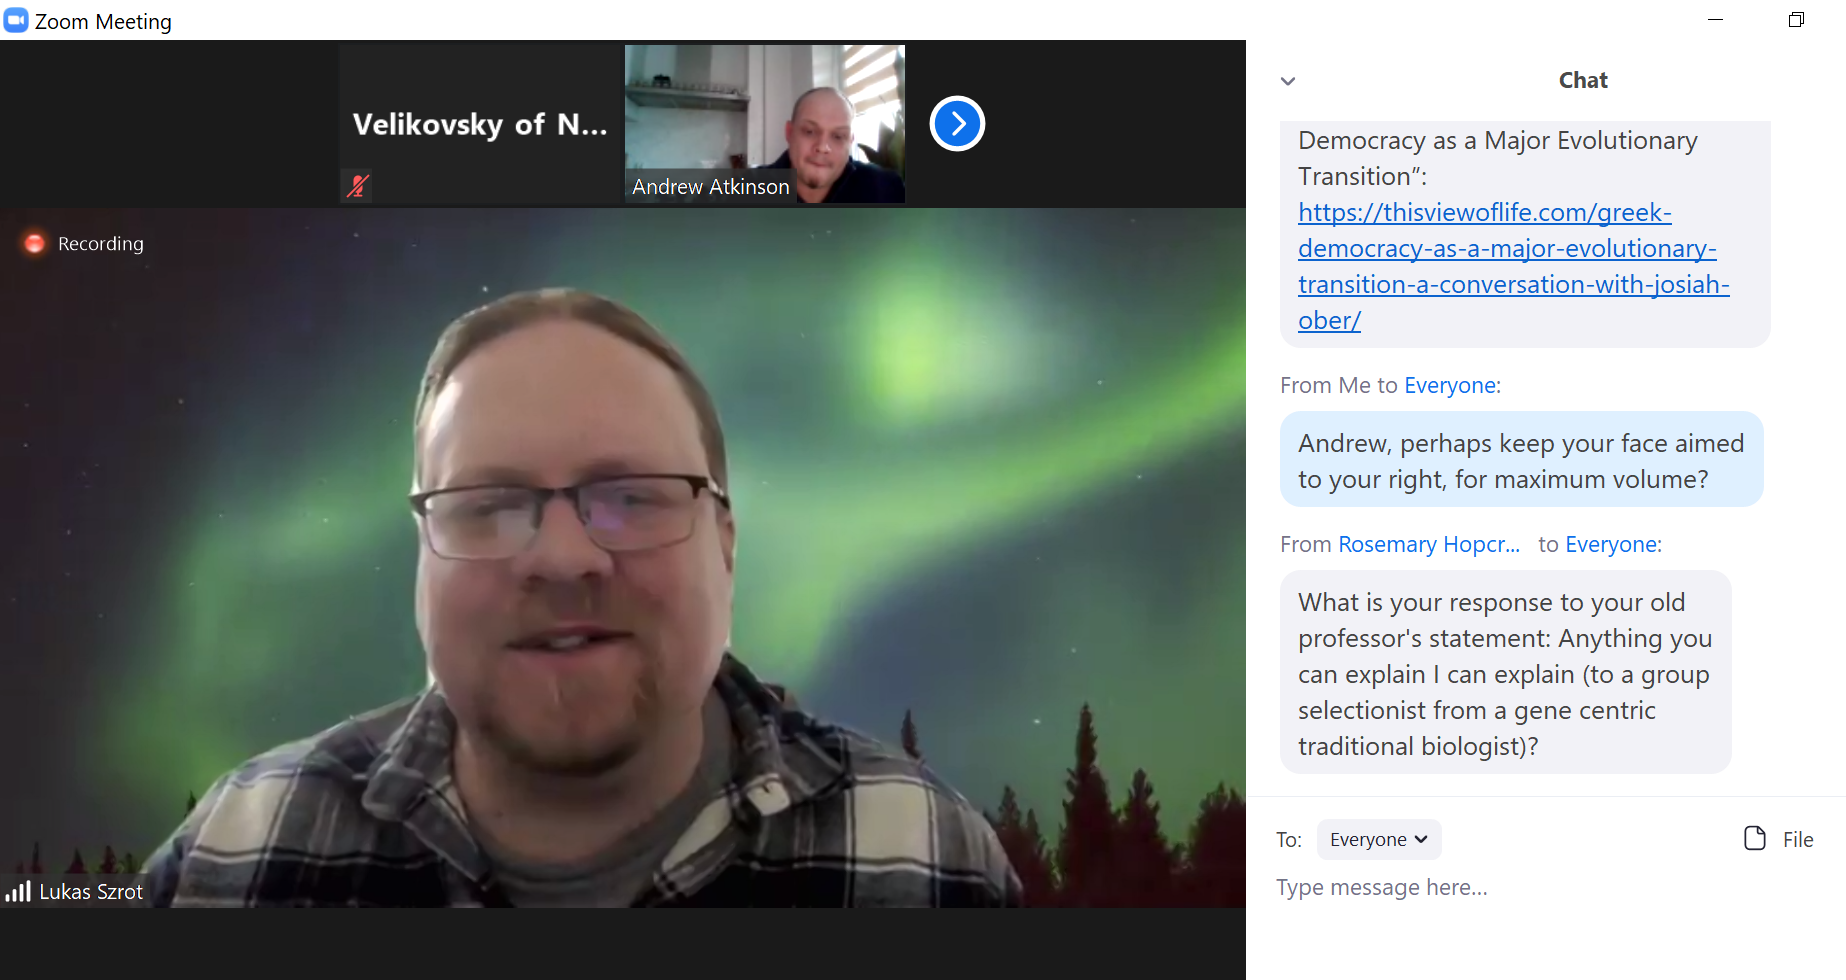The width and height of the screenshot is (1846, 980).
Task: Select Andrew Atkinson's video thumbnail
Action: tap(764, 124)
